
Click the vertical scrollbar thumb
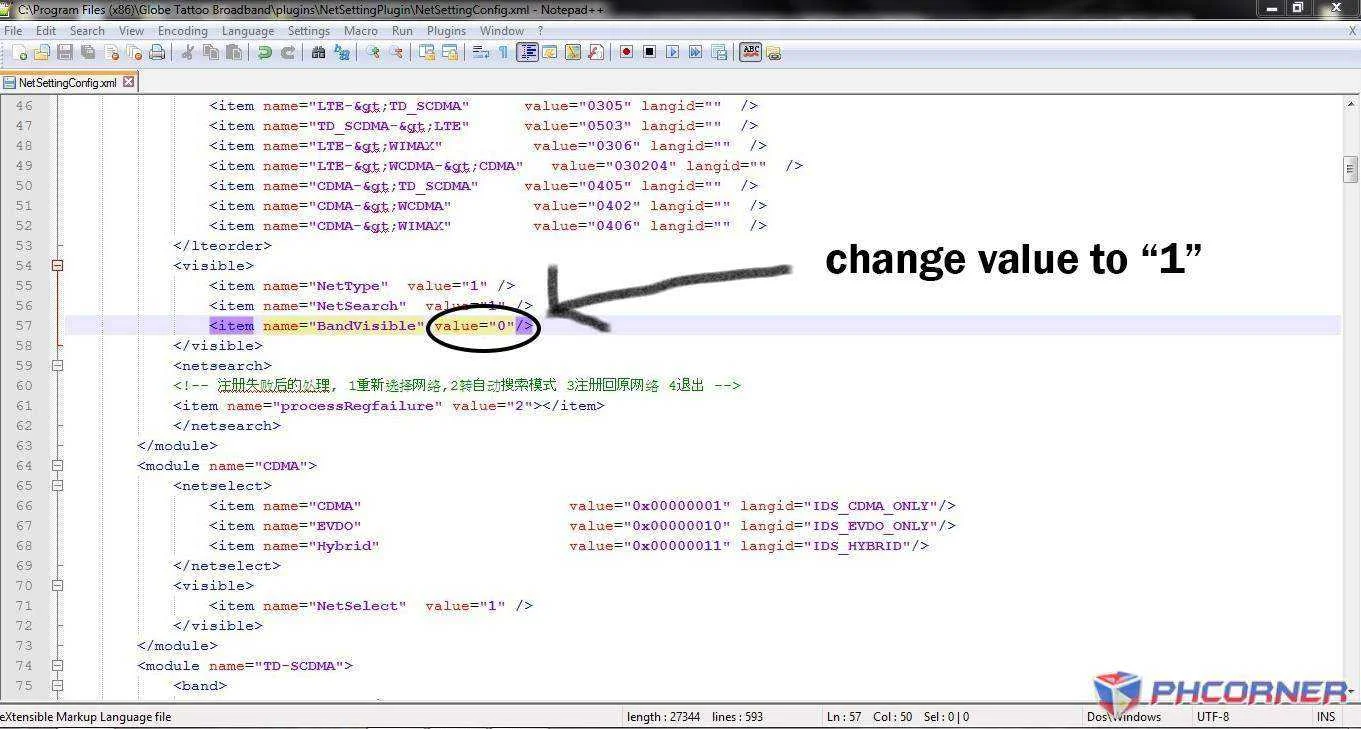tap(1350, 169)
